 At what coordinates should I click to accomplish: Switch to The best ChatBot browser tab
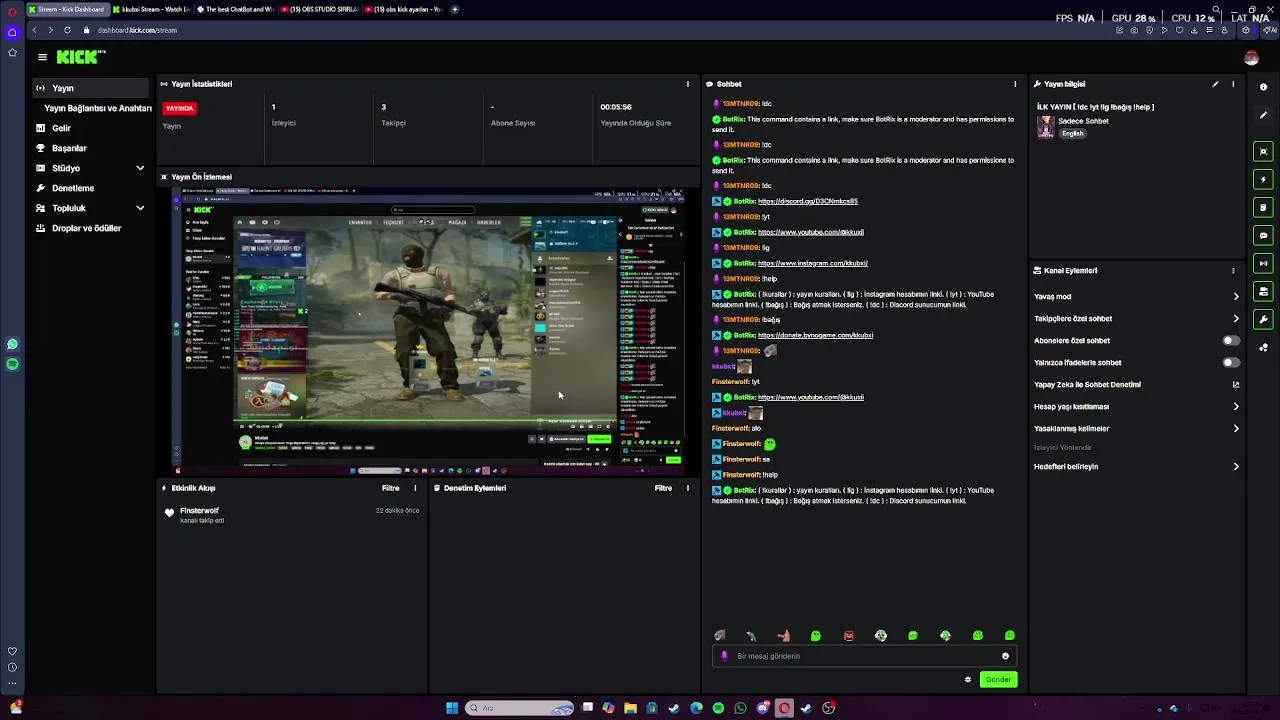tap(234, 9)
